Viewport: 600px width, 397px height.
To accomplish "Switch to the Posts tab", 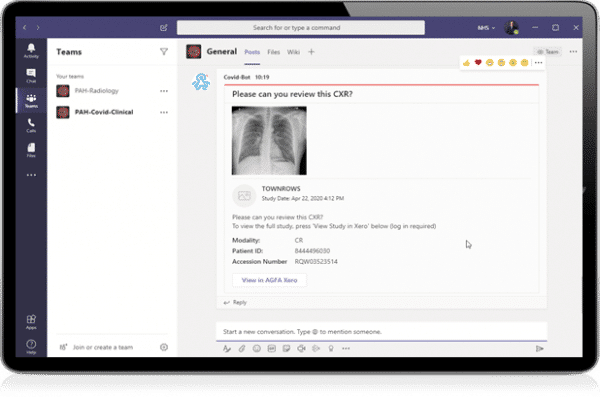I will pyautogui.click(x=252, y=52).
